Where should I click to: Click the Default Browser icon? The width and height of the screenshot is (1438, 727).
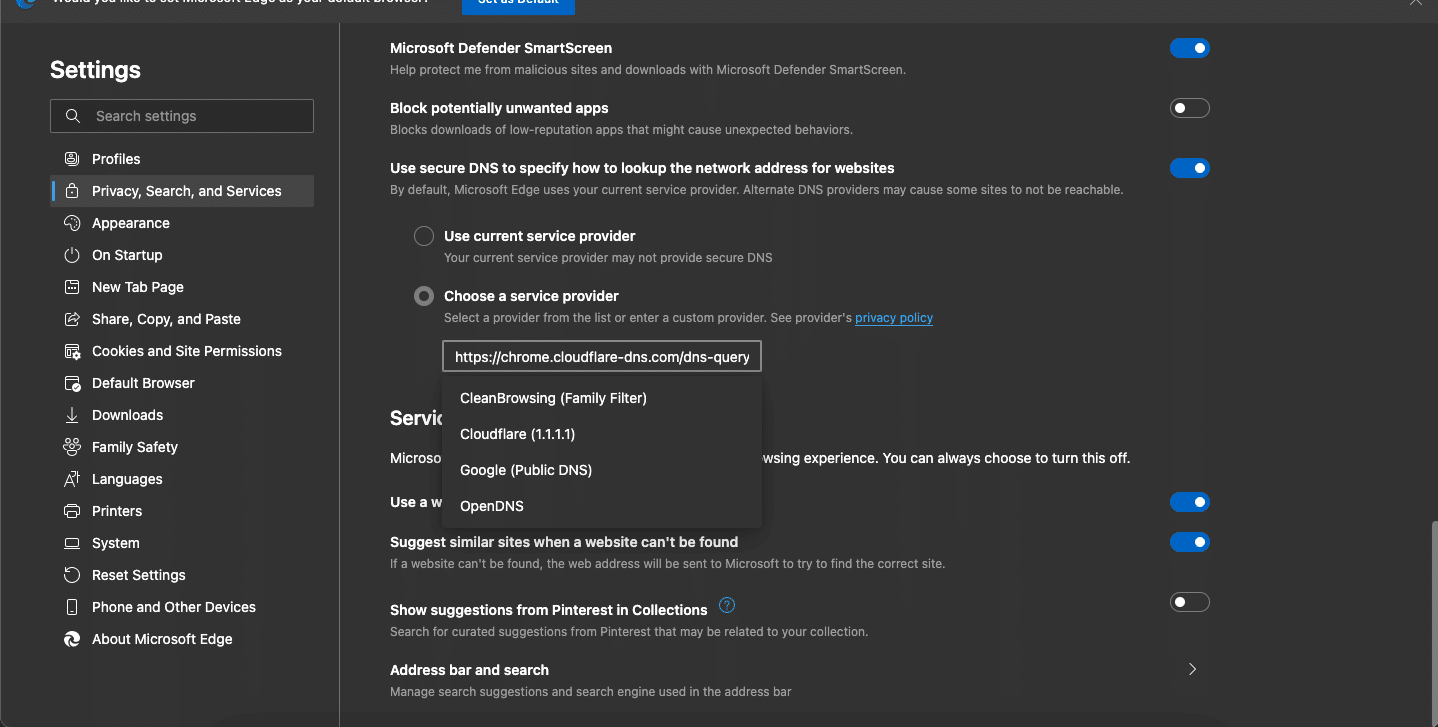72,383
